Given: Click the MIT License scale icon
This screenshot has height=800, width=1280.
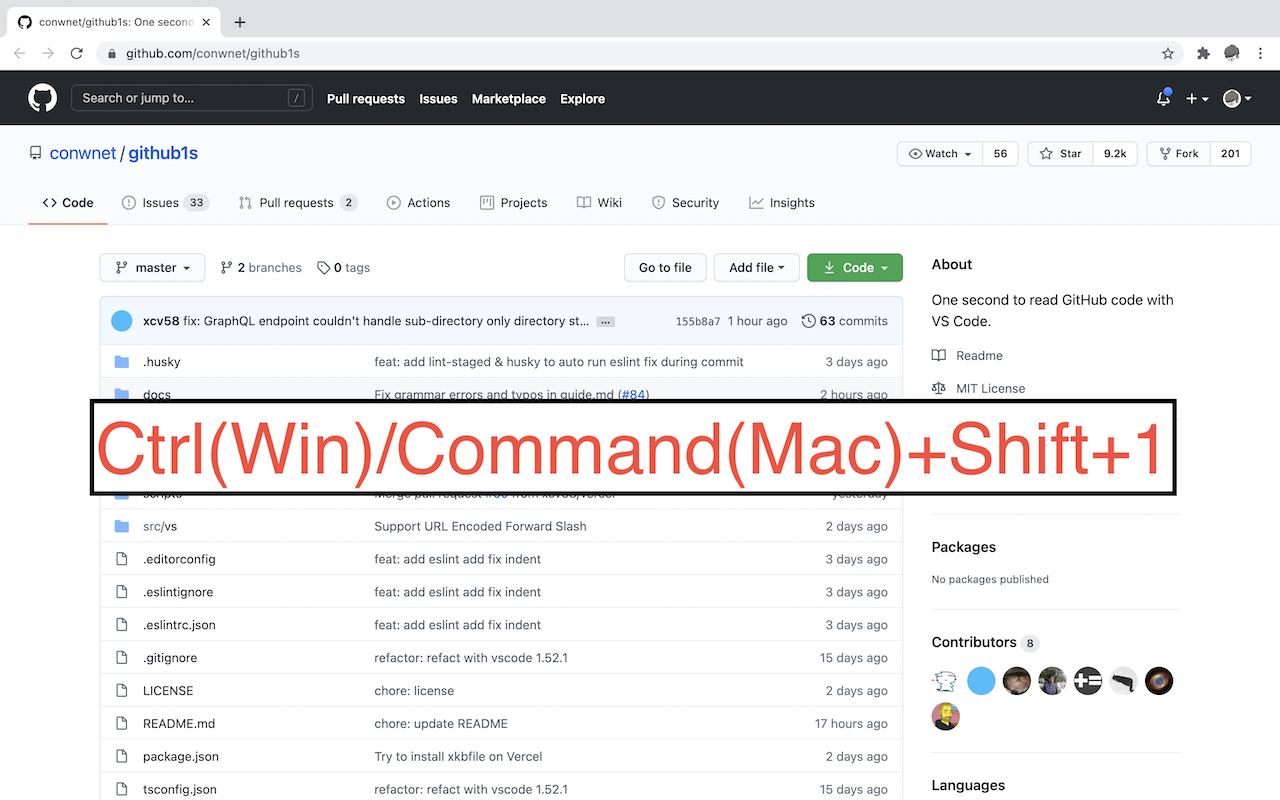Looking at the screenshot, I should click(941, 388).
